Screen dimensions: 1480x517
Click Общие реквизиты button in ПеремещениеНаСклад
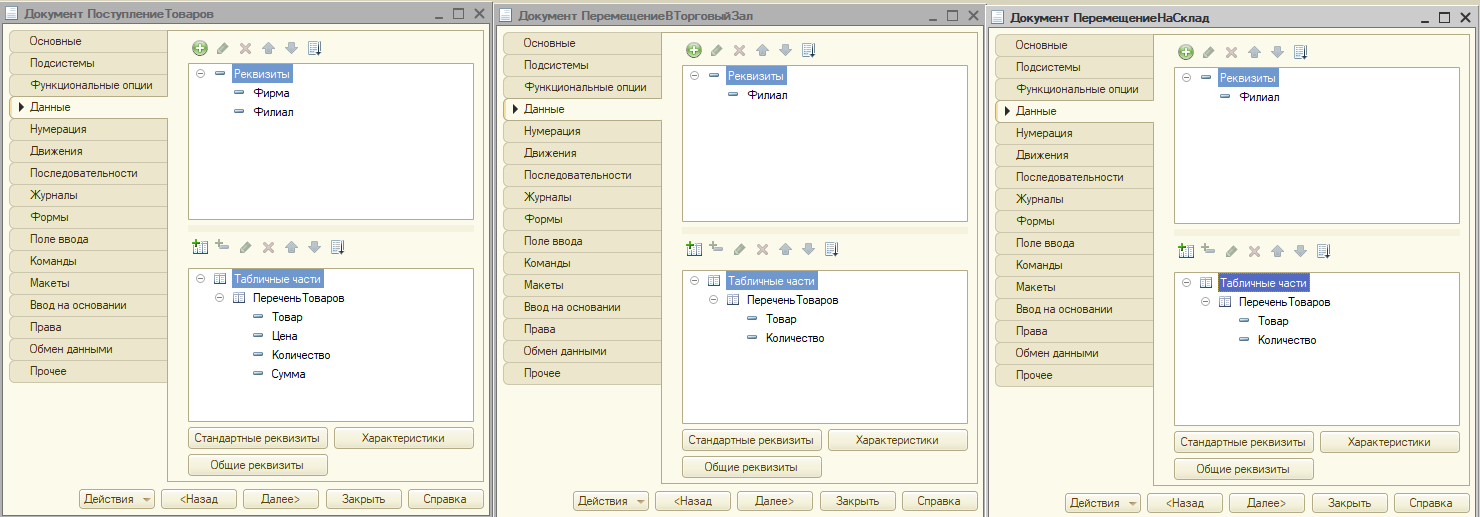point(1244,469)
